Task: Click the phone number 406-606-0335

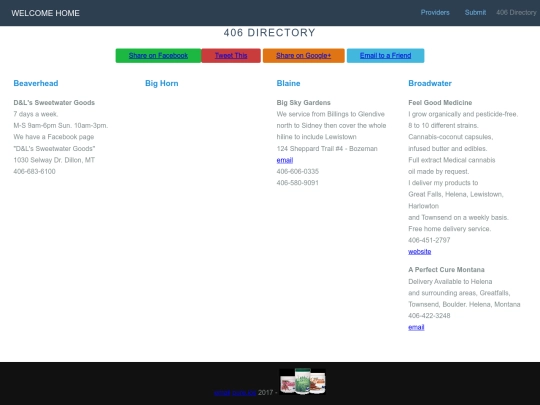Action: click(x=298, y=172)
